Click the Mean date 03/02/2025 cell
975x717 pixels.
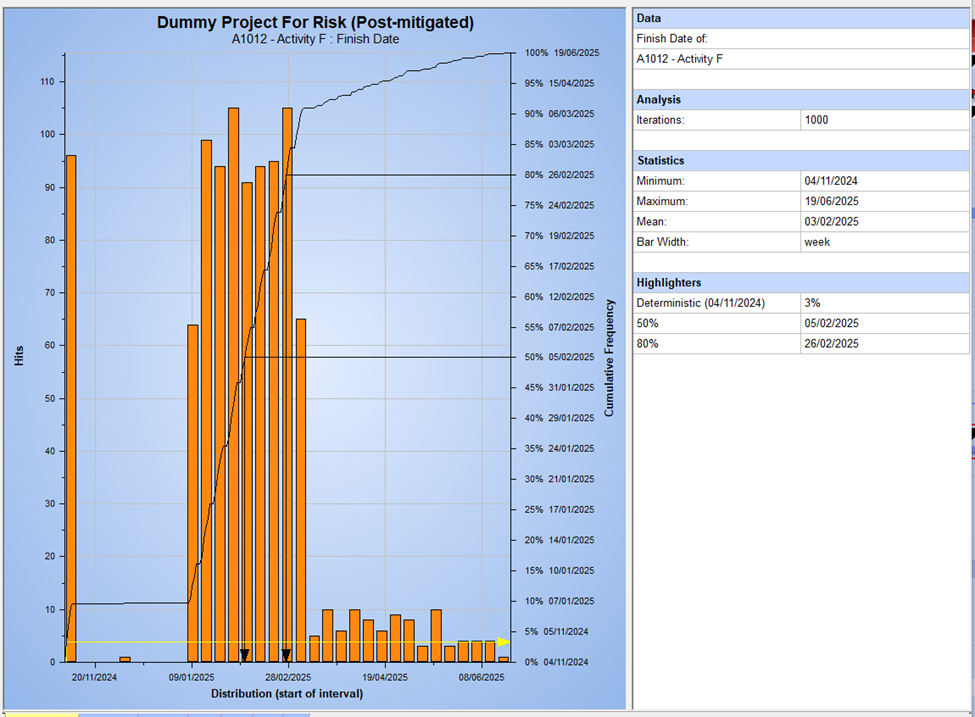click(x=878, y=220)
